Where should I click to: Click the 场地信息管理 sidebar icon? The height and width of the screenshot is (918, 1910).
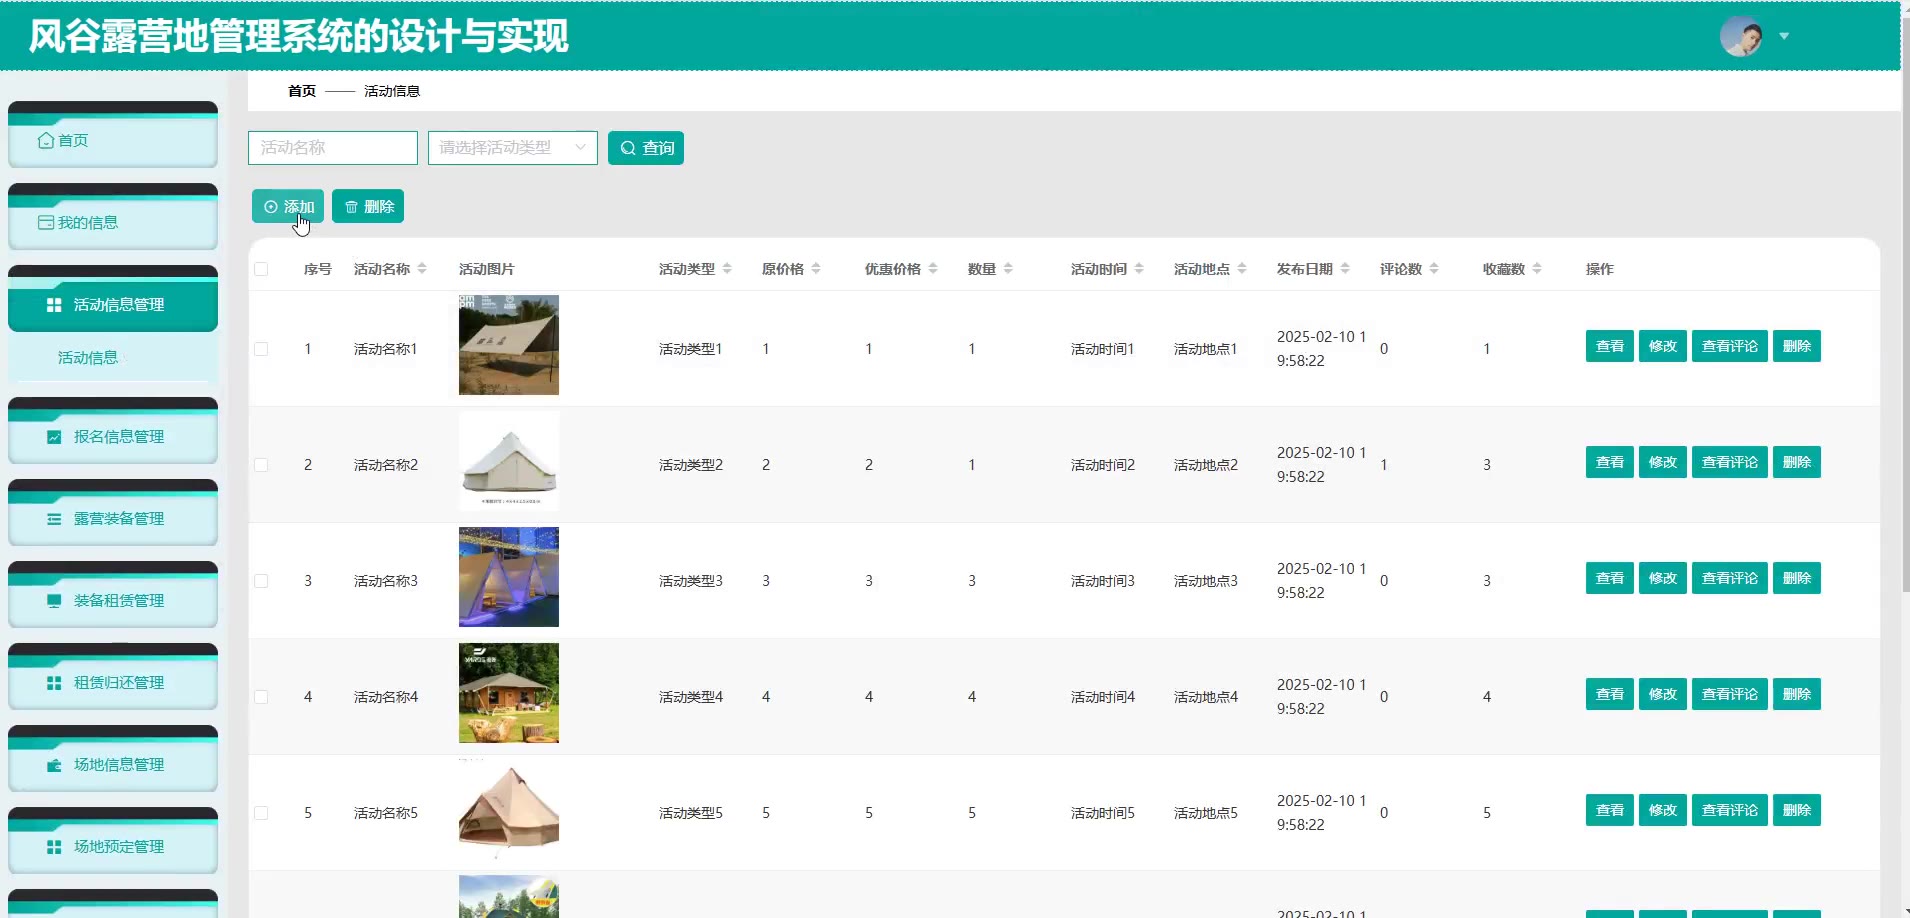click(x=54, y=765)
